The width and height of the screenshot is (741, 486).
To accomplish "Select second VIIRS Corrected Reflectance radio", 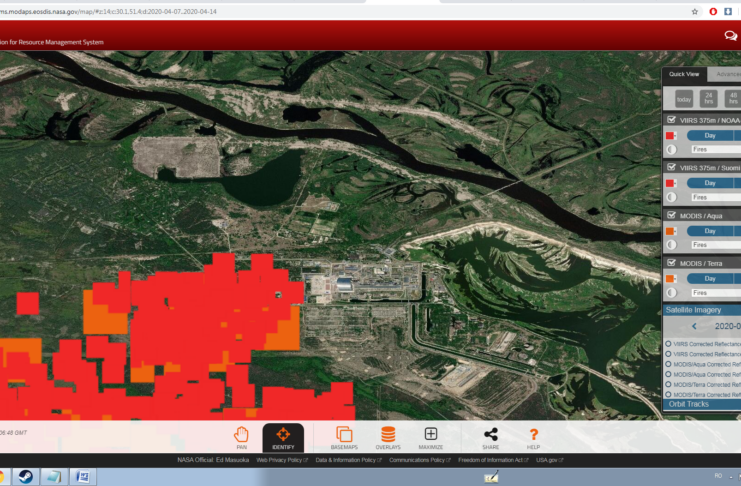I will point(668,354).
